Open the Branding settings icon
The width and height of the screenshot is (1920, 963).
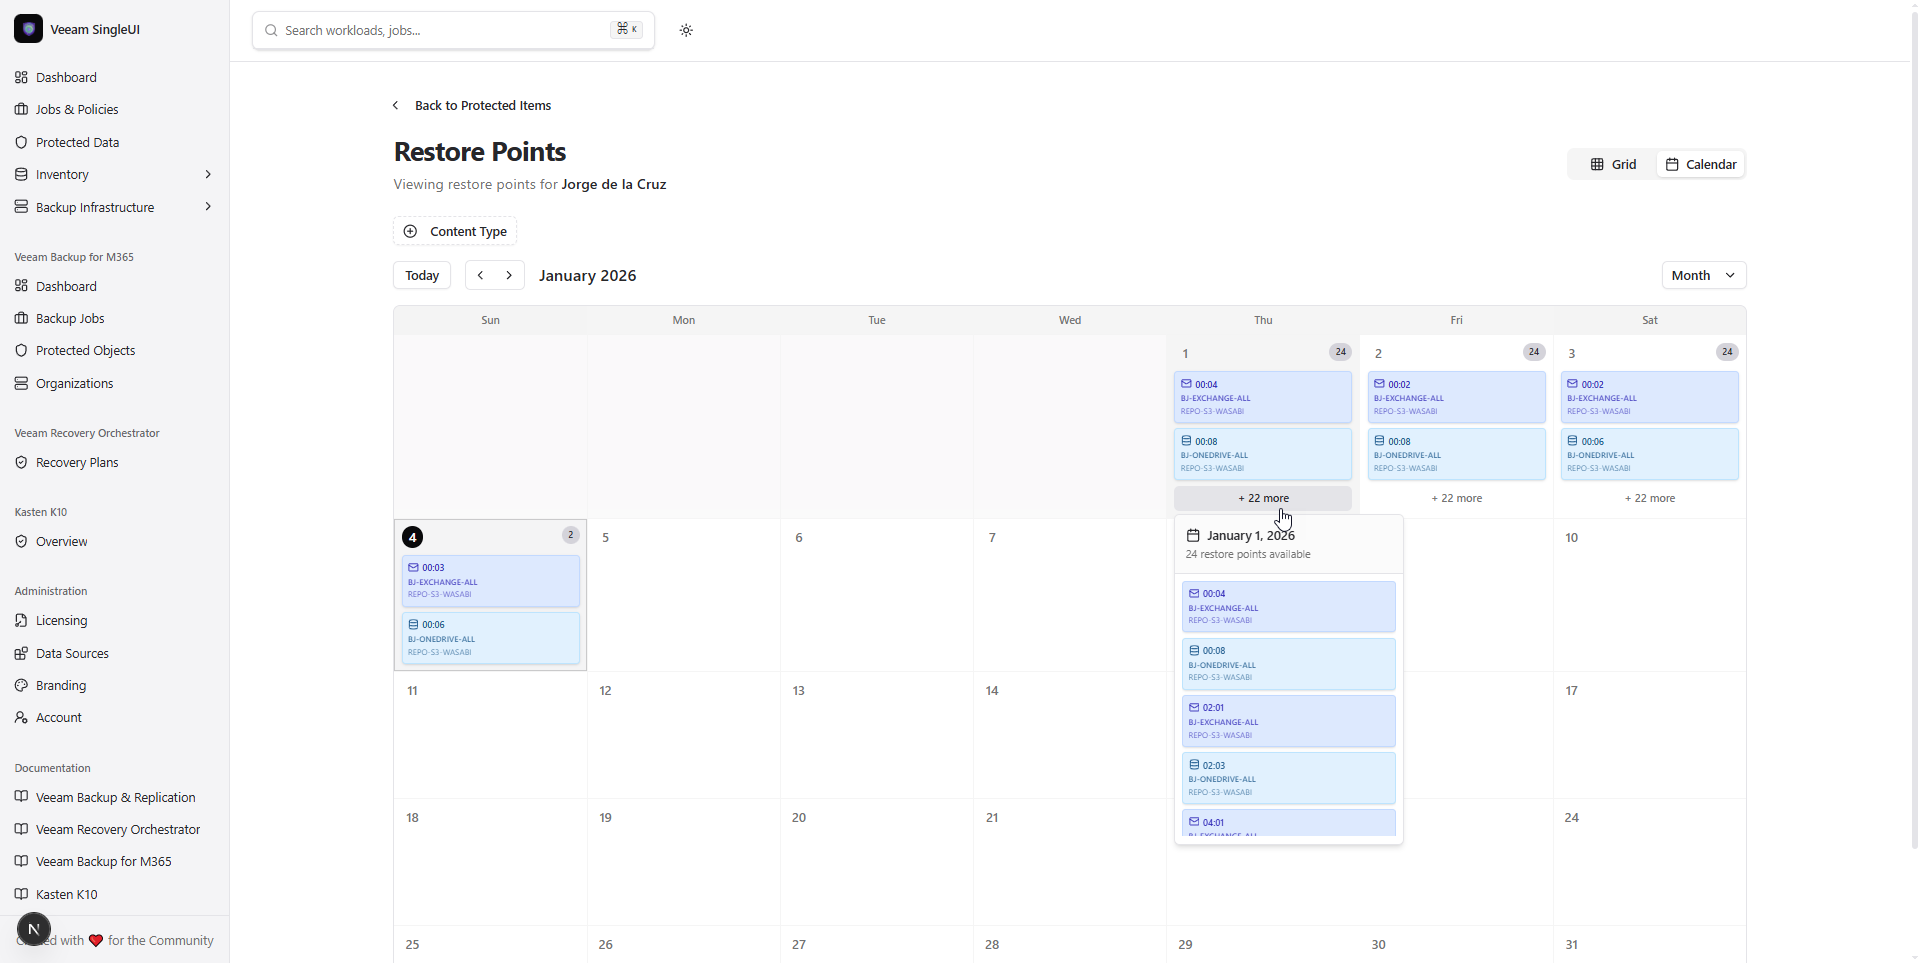21,685
